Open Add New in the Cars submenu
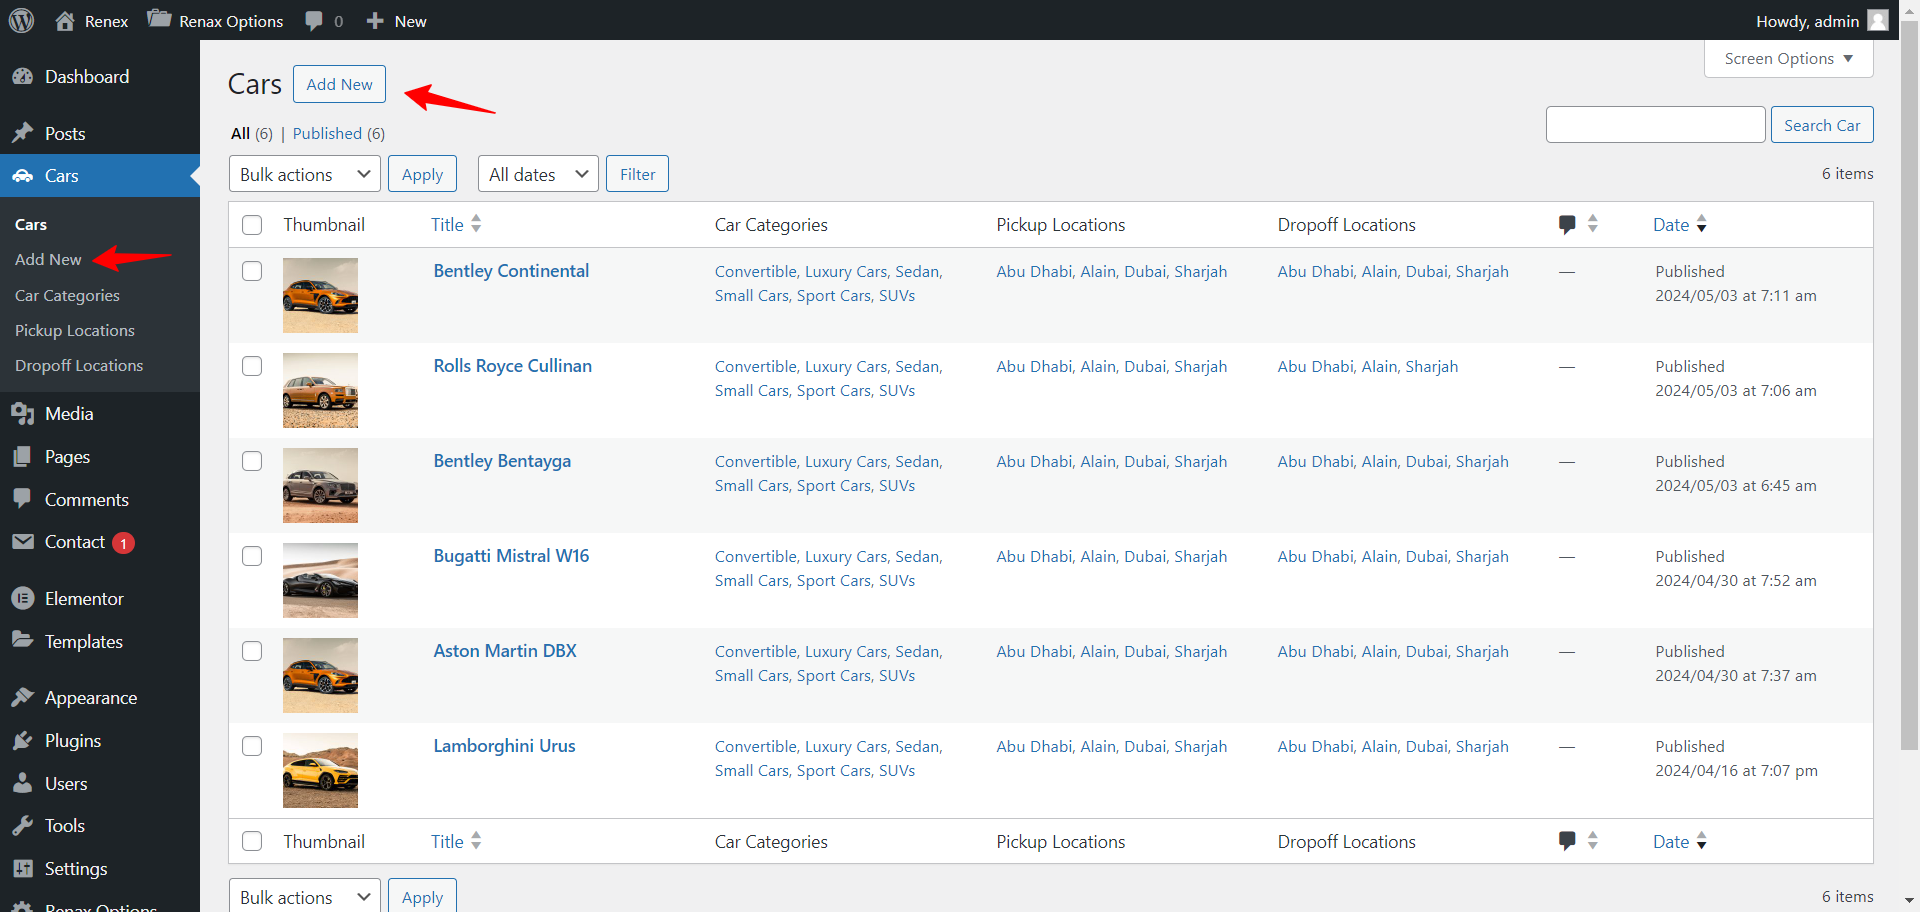The image size is (1920, 912). (48, 260)
